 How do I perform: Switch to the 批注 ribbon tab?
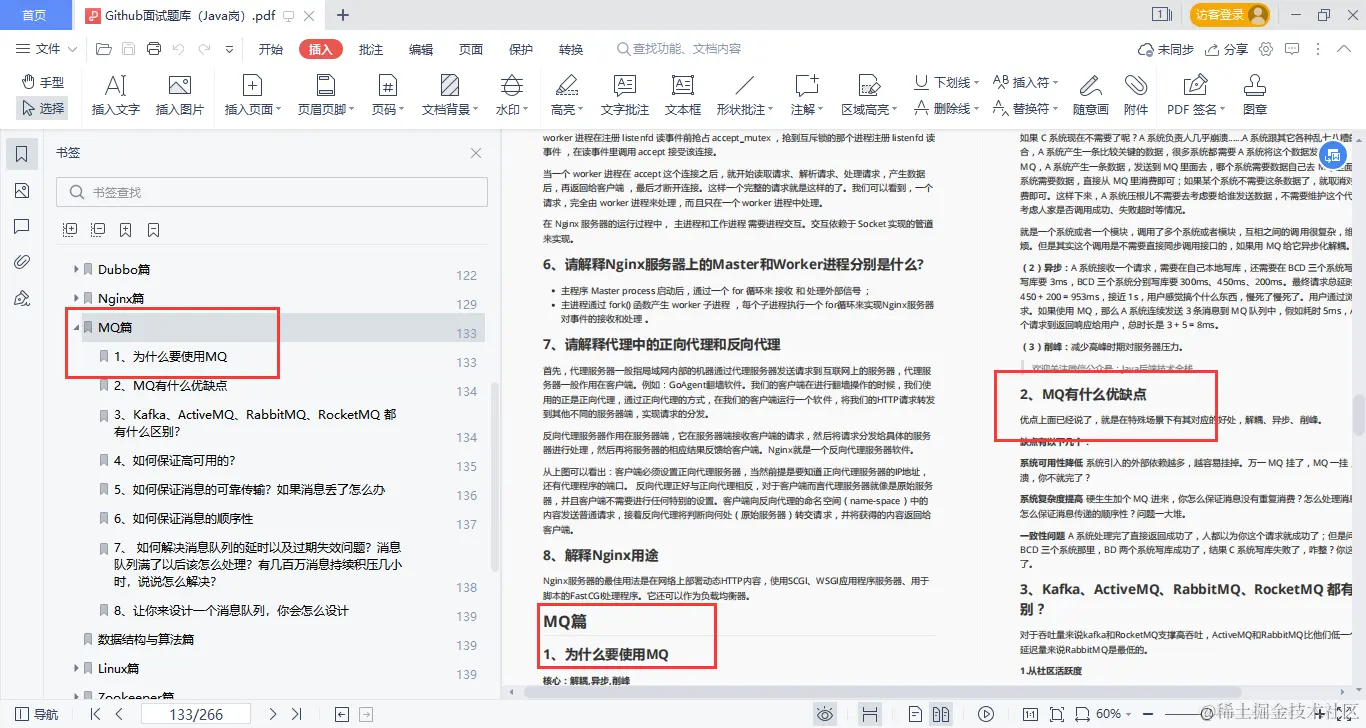pyautogui.click(x=371, y=47)
